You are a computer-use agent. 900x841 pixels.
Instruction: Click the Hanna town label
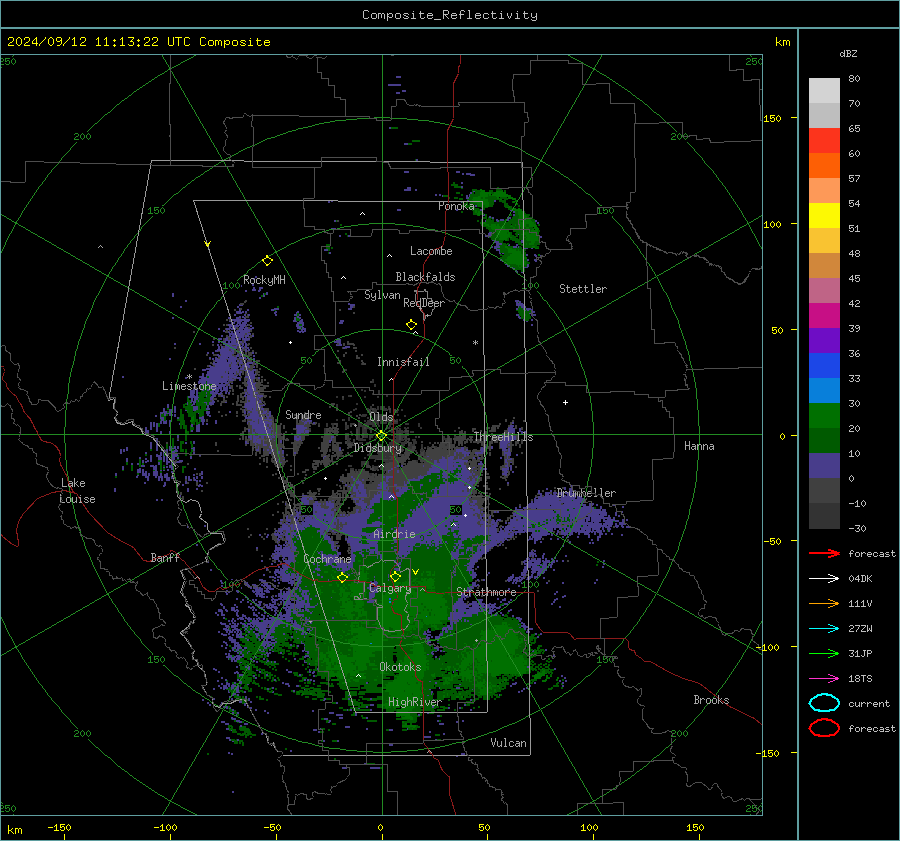tap(699, 446)
